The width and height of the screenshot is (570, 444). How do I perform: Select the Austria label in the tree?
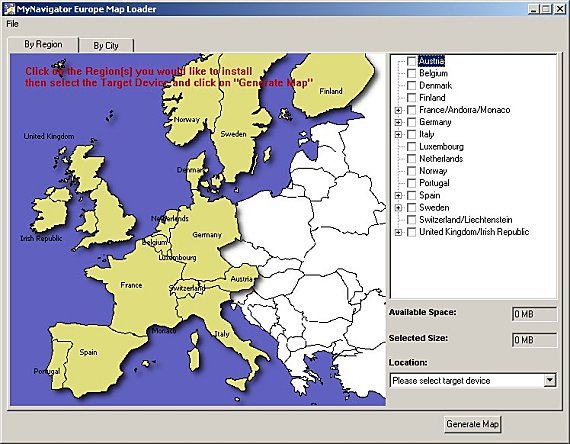point(431,61)
